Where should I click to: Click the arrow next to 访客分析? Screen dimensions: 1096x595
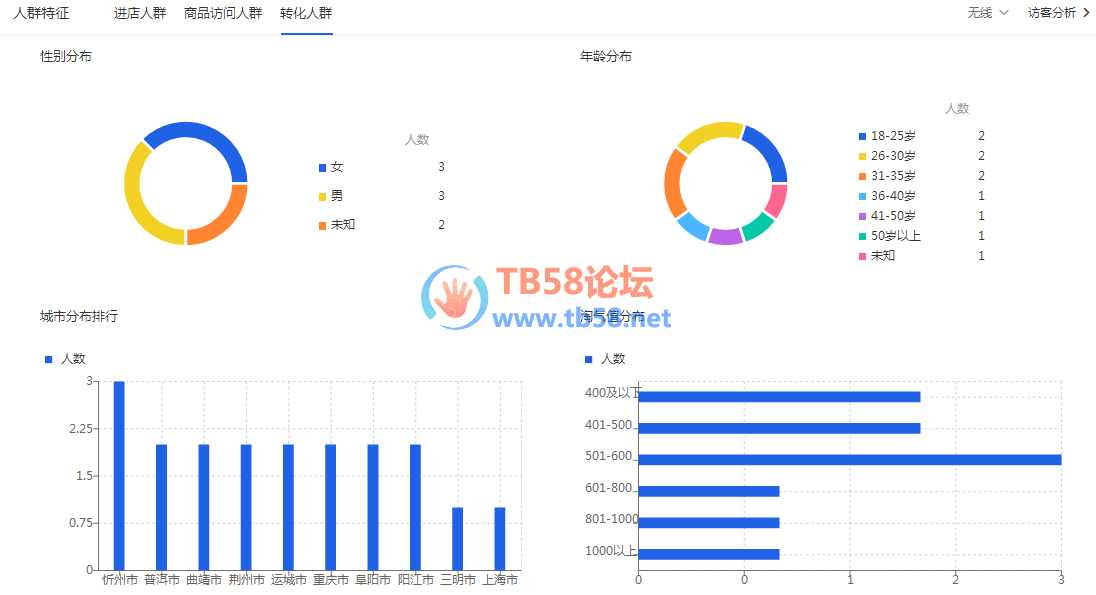[x=1086, y=13]
